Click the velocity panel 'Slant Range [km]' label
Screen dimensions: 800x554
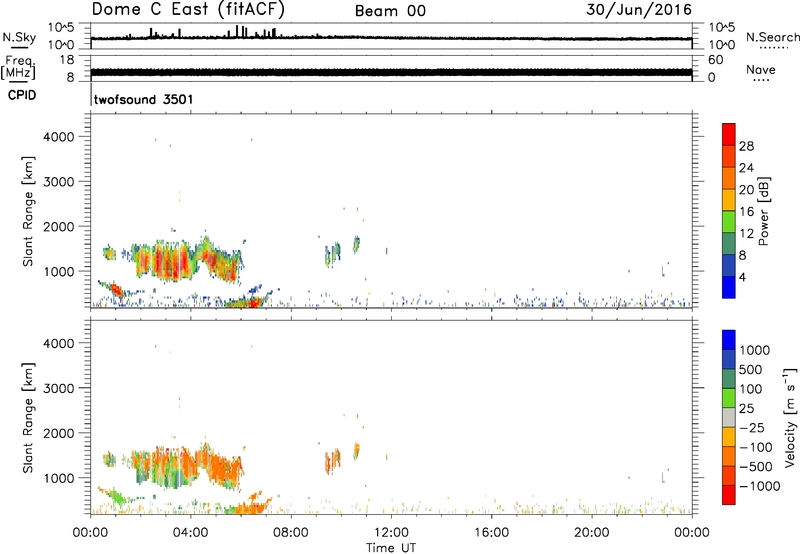pyautogui.click(x=28, y=418)
